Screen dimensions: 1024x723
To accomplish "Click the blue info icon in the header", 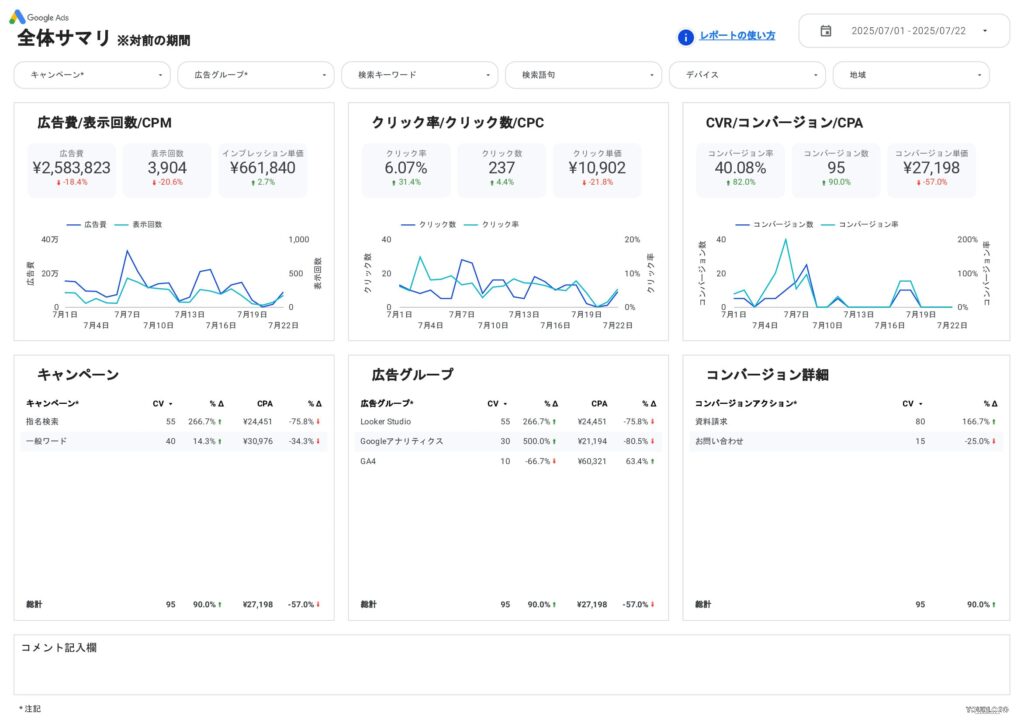I will pyautogui.click(x=684, y=36).
